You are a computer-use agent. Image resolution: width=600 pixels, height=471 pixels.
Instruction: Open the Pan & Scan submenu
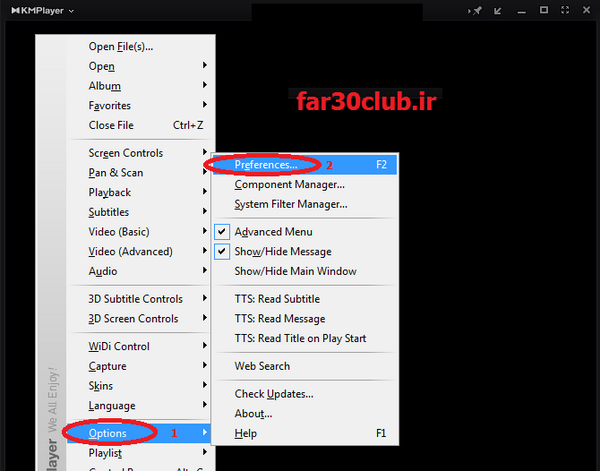[x=140, y=173]
